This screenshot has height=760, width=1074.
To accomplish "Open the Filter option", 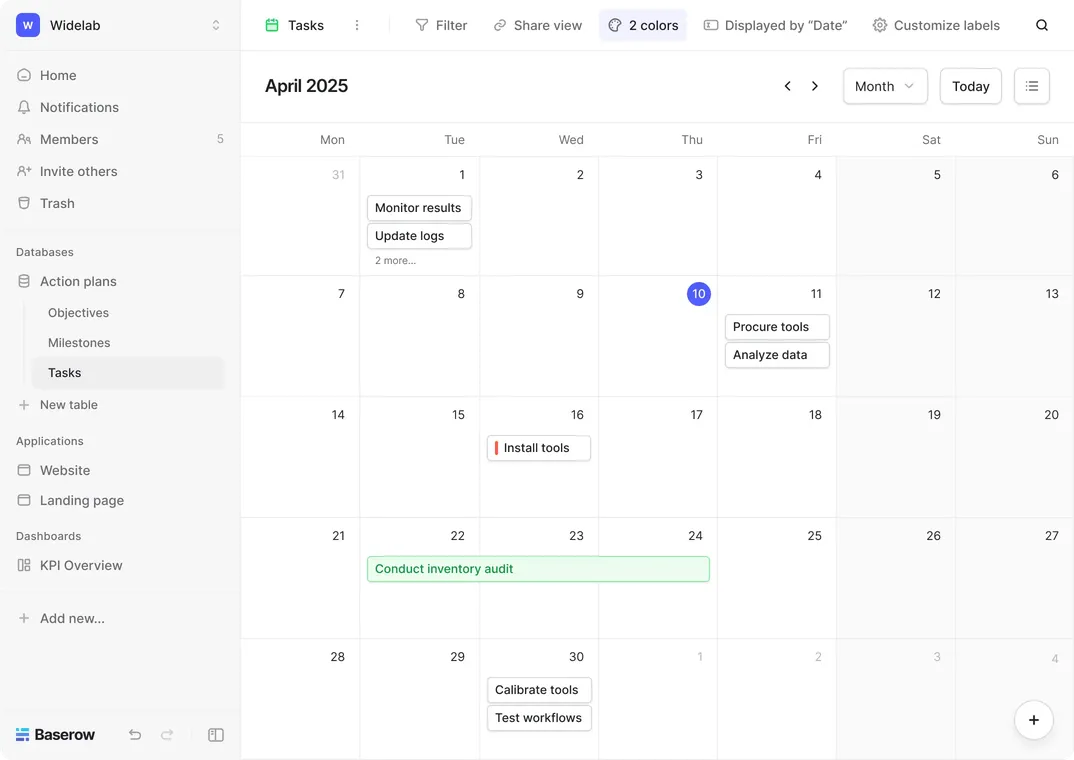I will pyautogui.click(x=441, y=25).
